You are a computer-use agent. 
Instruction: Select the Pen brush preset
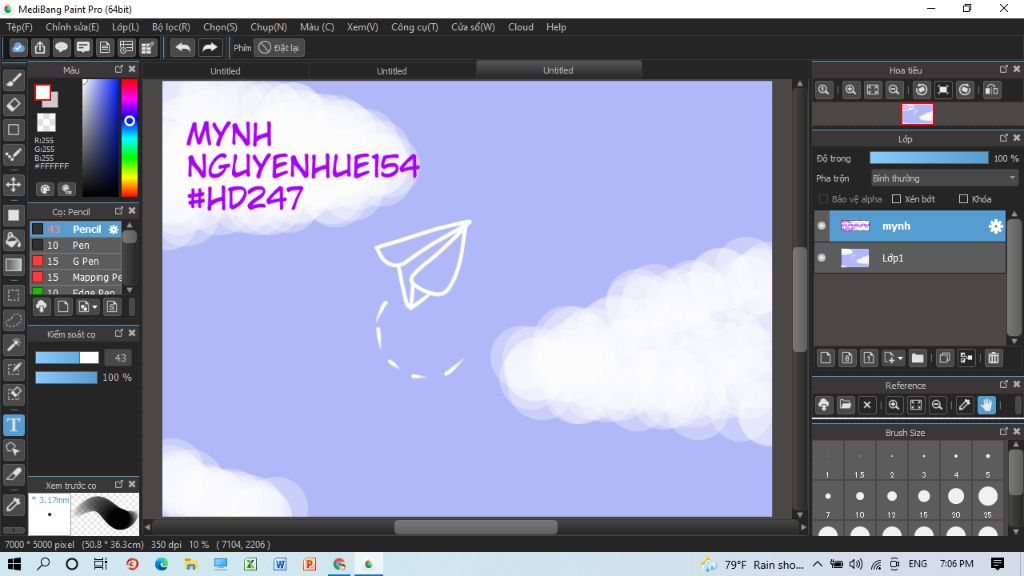pos(76,246)
